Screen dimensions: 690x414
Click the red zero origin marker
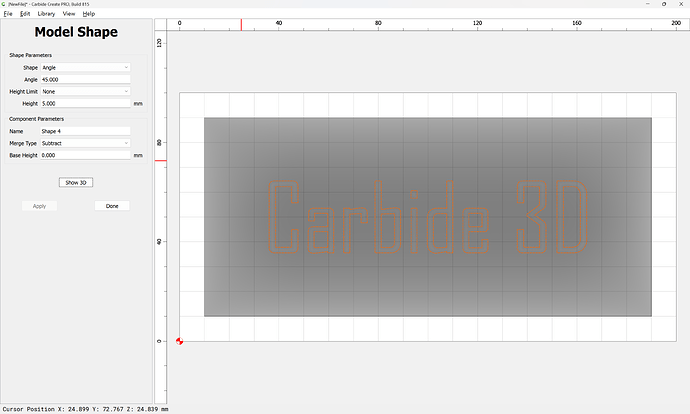coord(180,341)
